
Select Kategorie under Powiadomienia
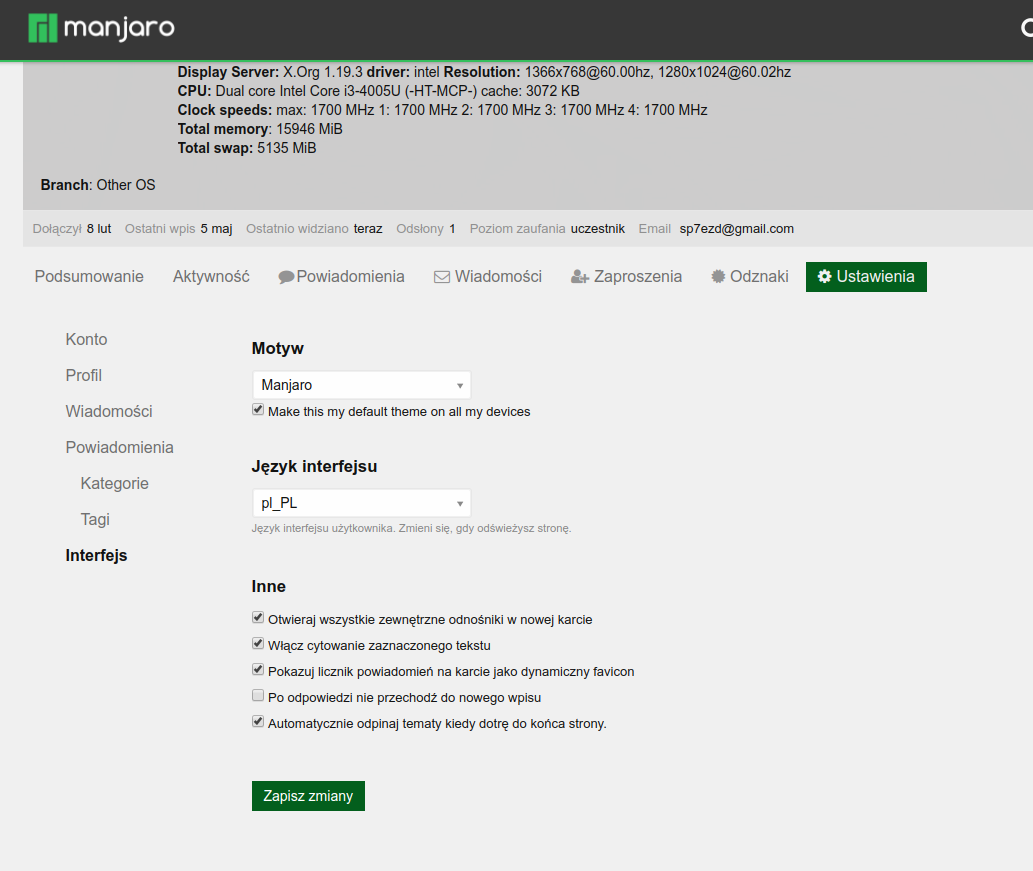point(115,484)
